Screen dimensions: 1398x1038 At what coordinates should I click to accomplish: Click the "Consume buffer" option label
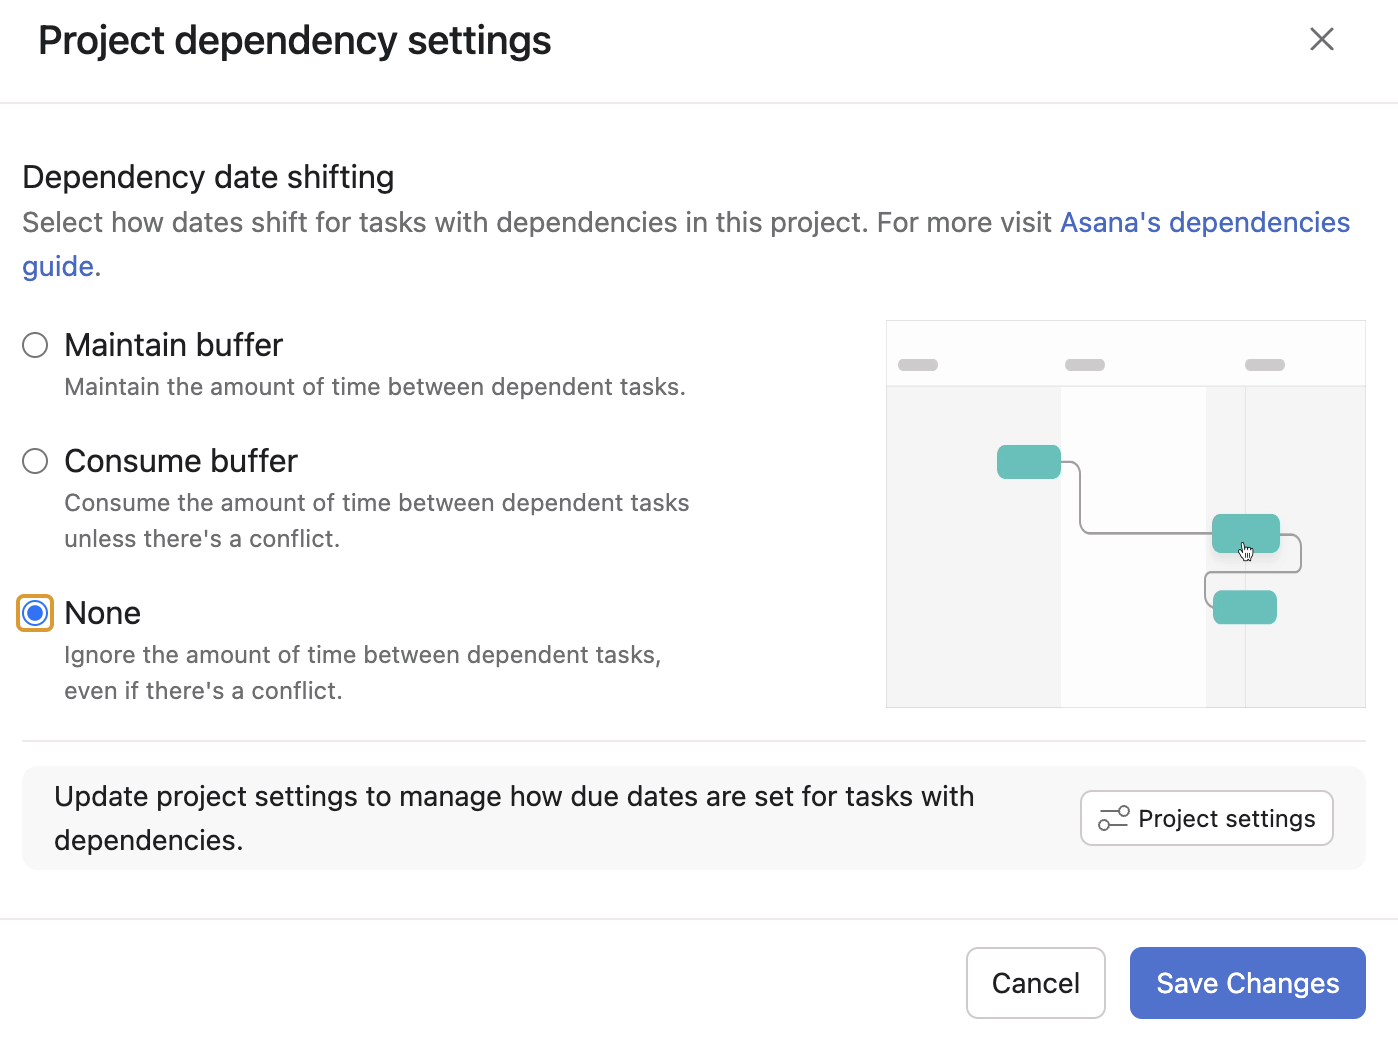(x=181, y=461)
